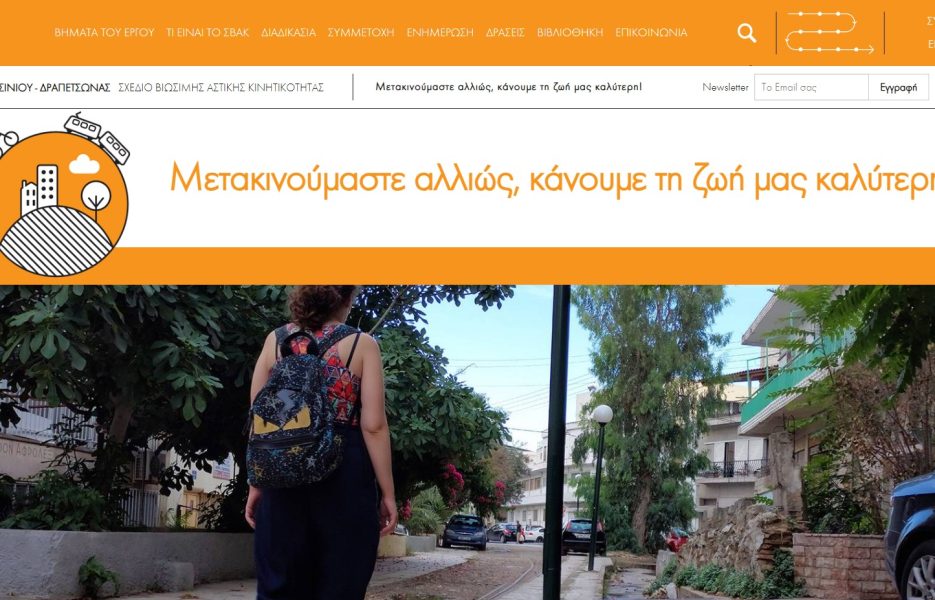Click the Εγγραφή subscribe button
Viewport: 935px width, 600px height.
(899, 87)
